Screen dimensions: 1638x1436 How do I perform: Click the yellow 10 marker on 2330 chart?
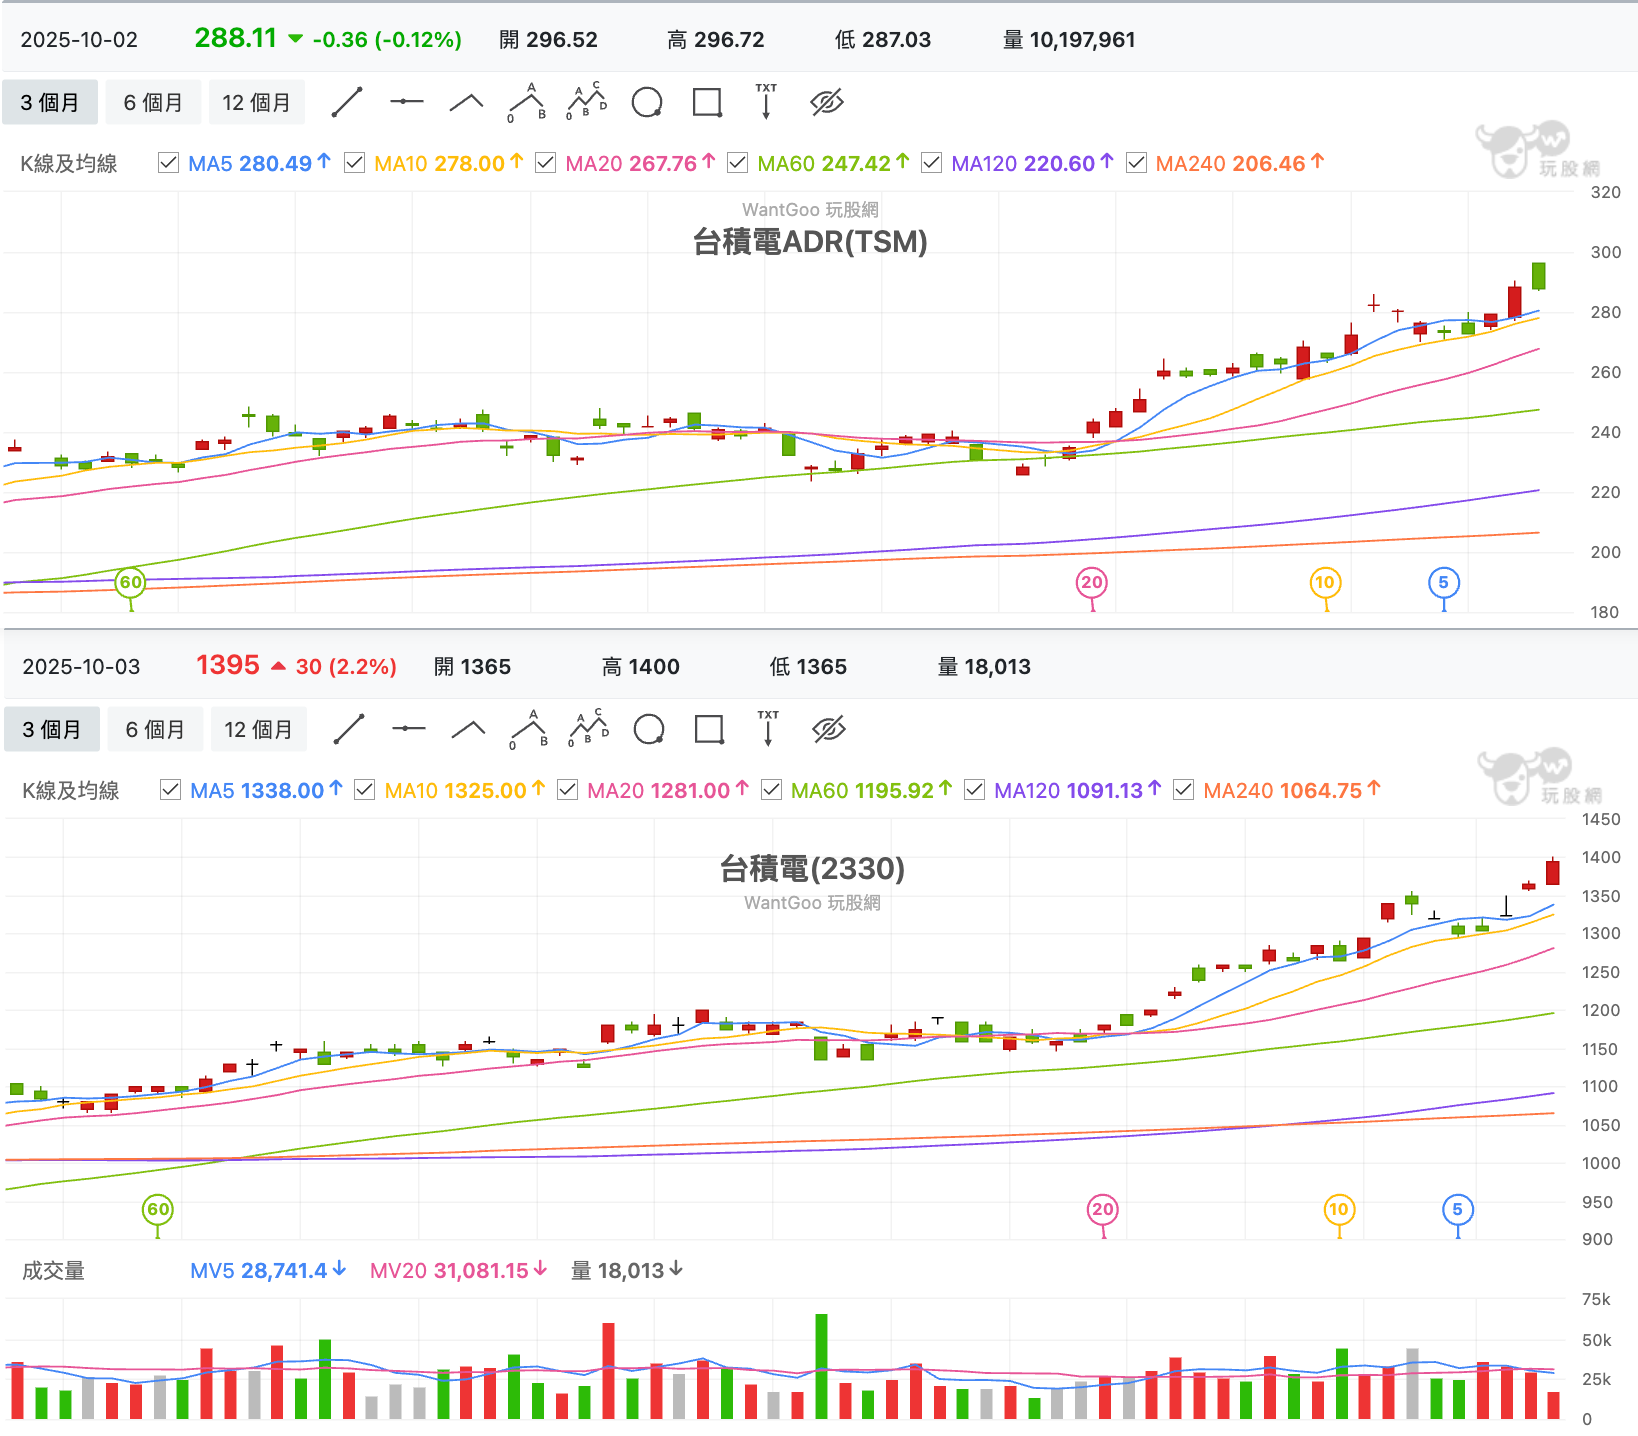click(x=1339, y=1209)
